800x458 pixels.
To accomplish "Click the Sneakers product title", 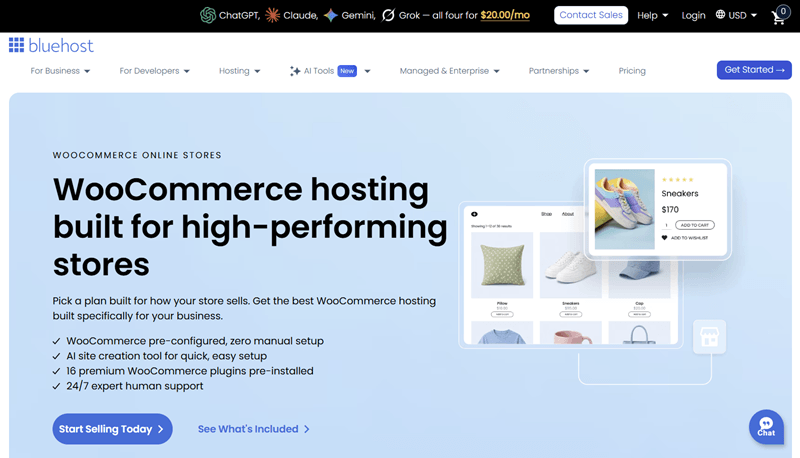I will click(x=680, y=193).
